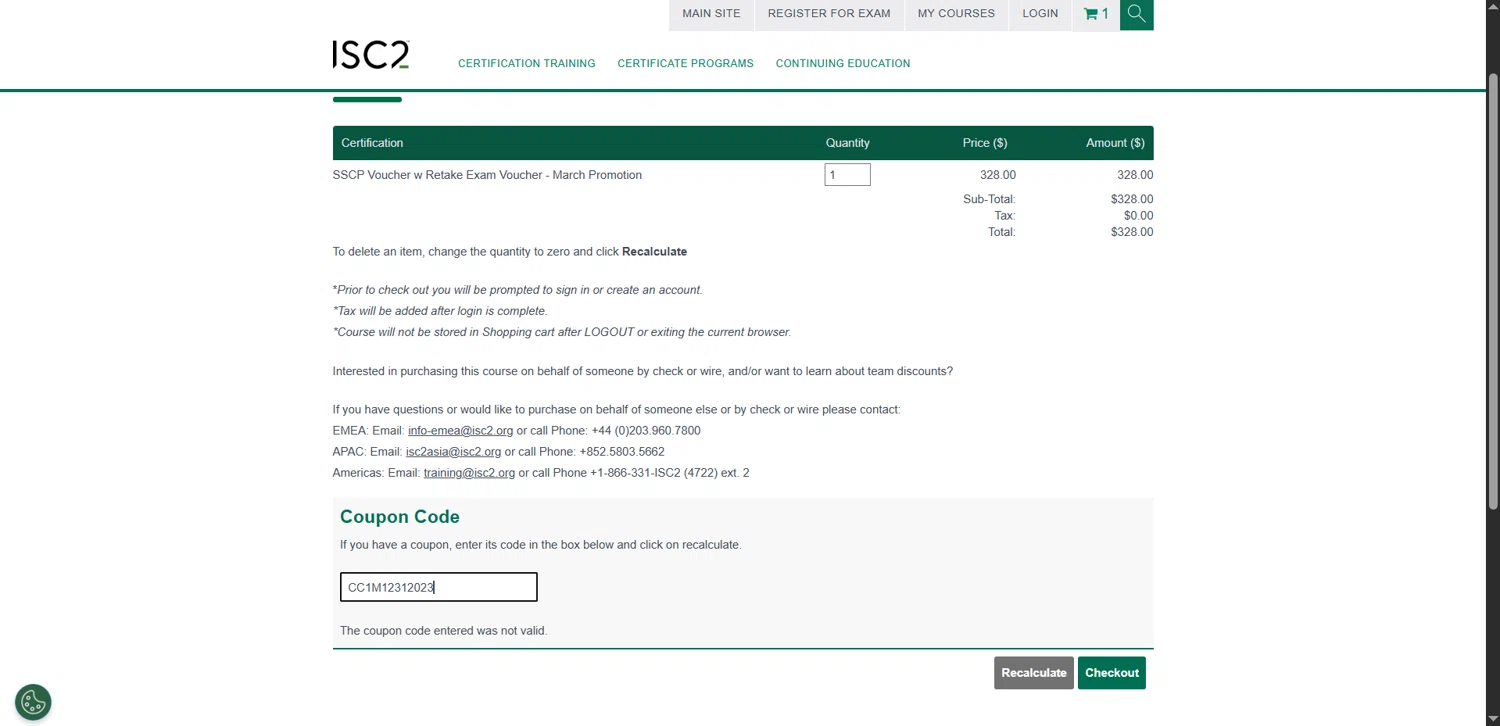
Task: Click the APAC phone number +852.5803.5662
Action: point(622,452)
